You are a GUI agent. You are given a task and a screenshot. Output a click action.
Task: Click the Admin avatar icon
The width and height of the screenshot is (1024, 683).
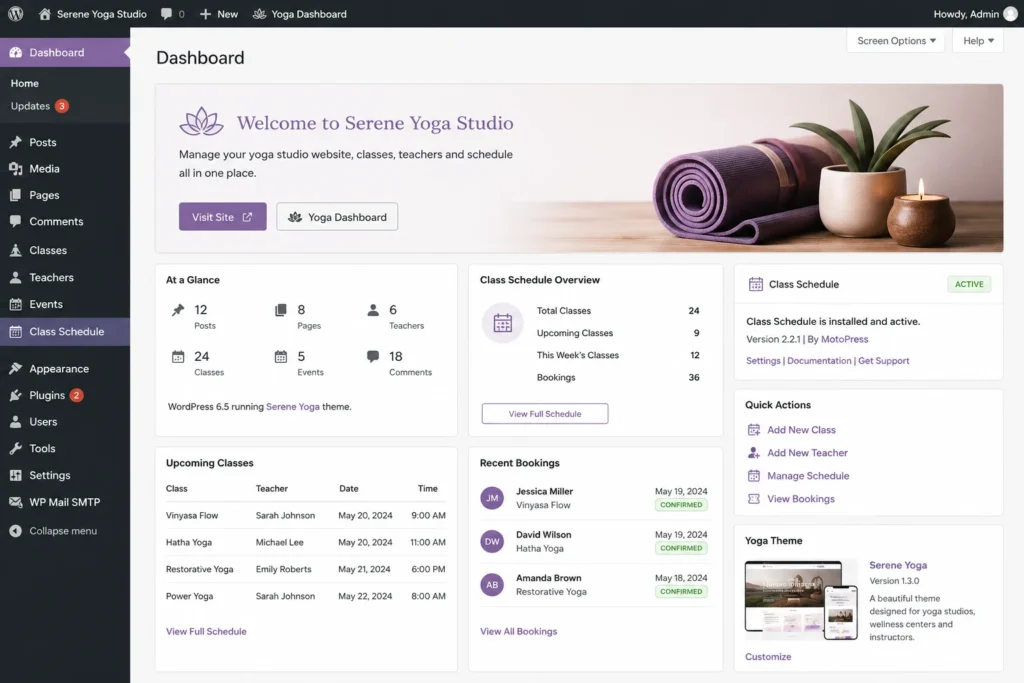pyautogui.click(x=1010, y=14)
